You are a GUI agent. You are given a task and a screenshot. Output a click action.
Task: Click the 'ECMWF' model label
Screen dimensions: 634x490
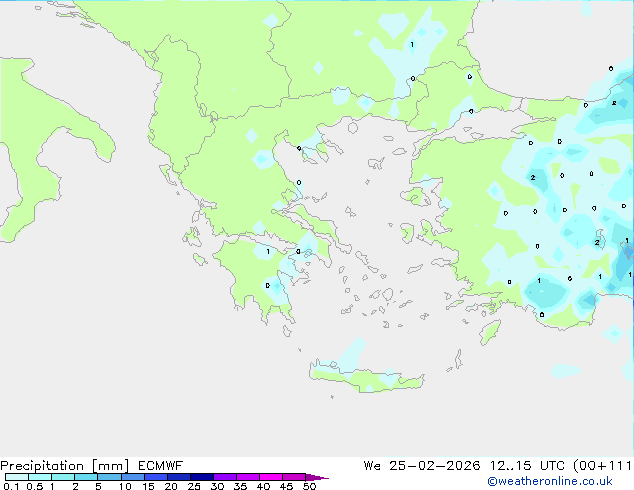click(x=161, y=466)
